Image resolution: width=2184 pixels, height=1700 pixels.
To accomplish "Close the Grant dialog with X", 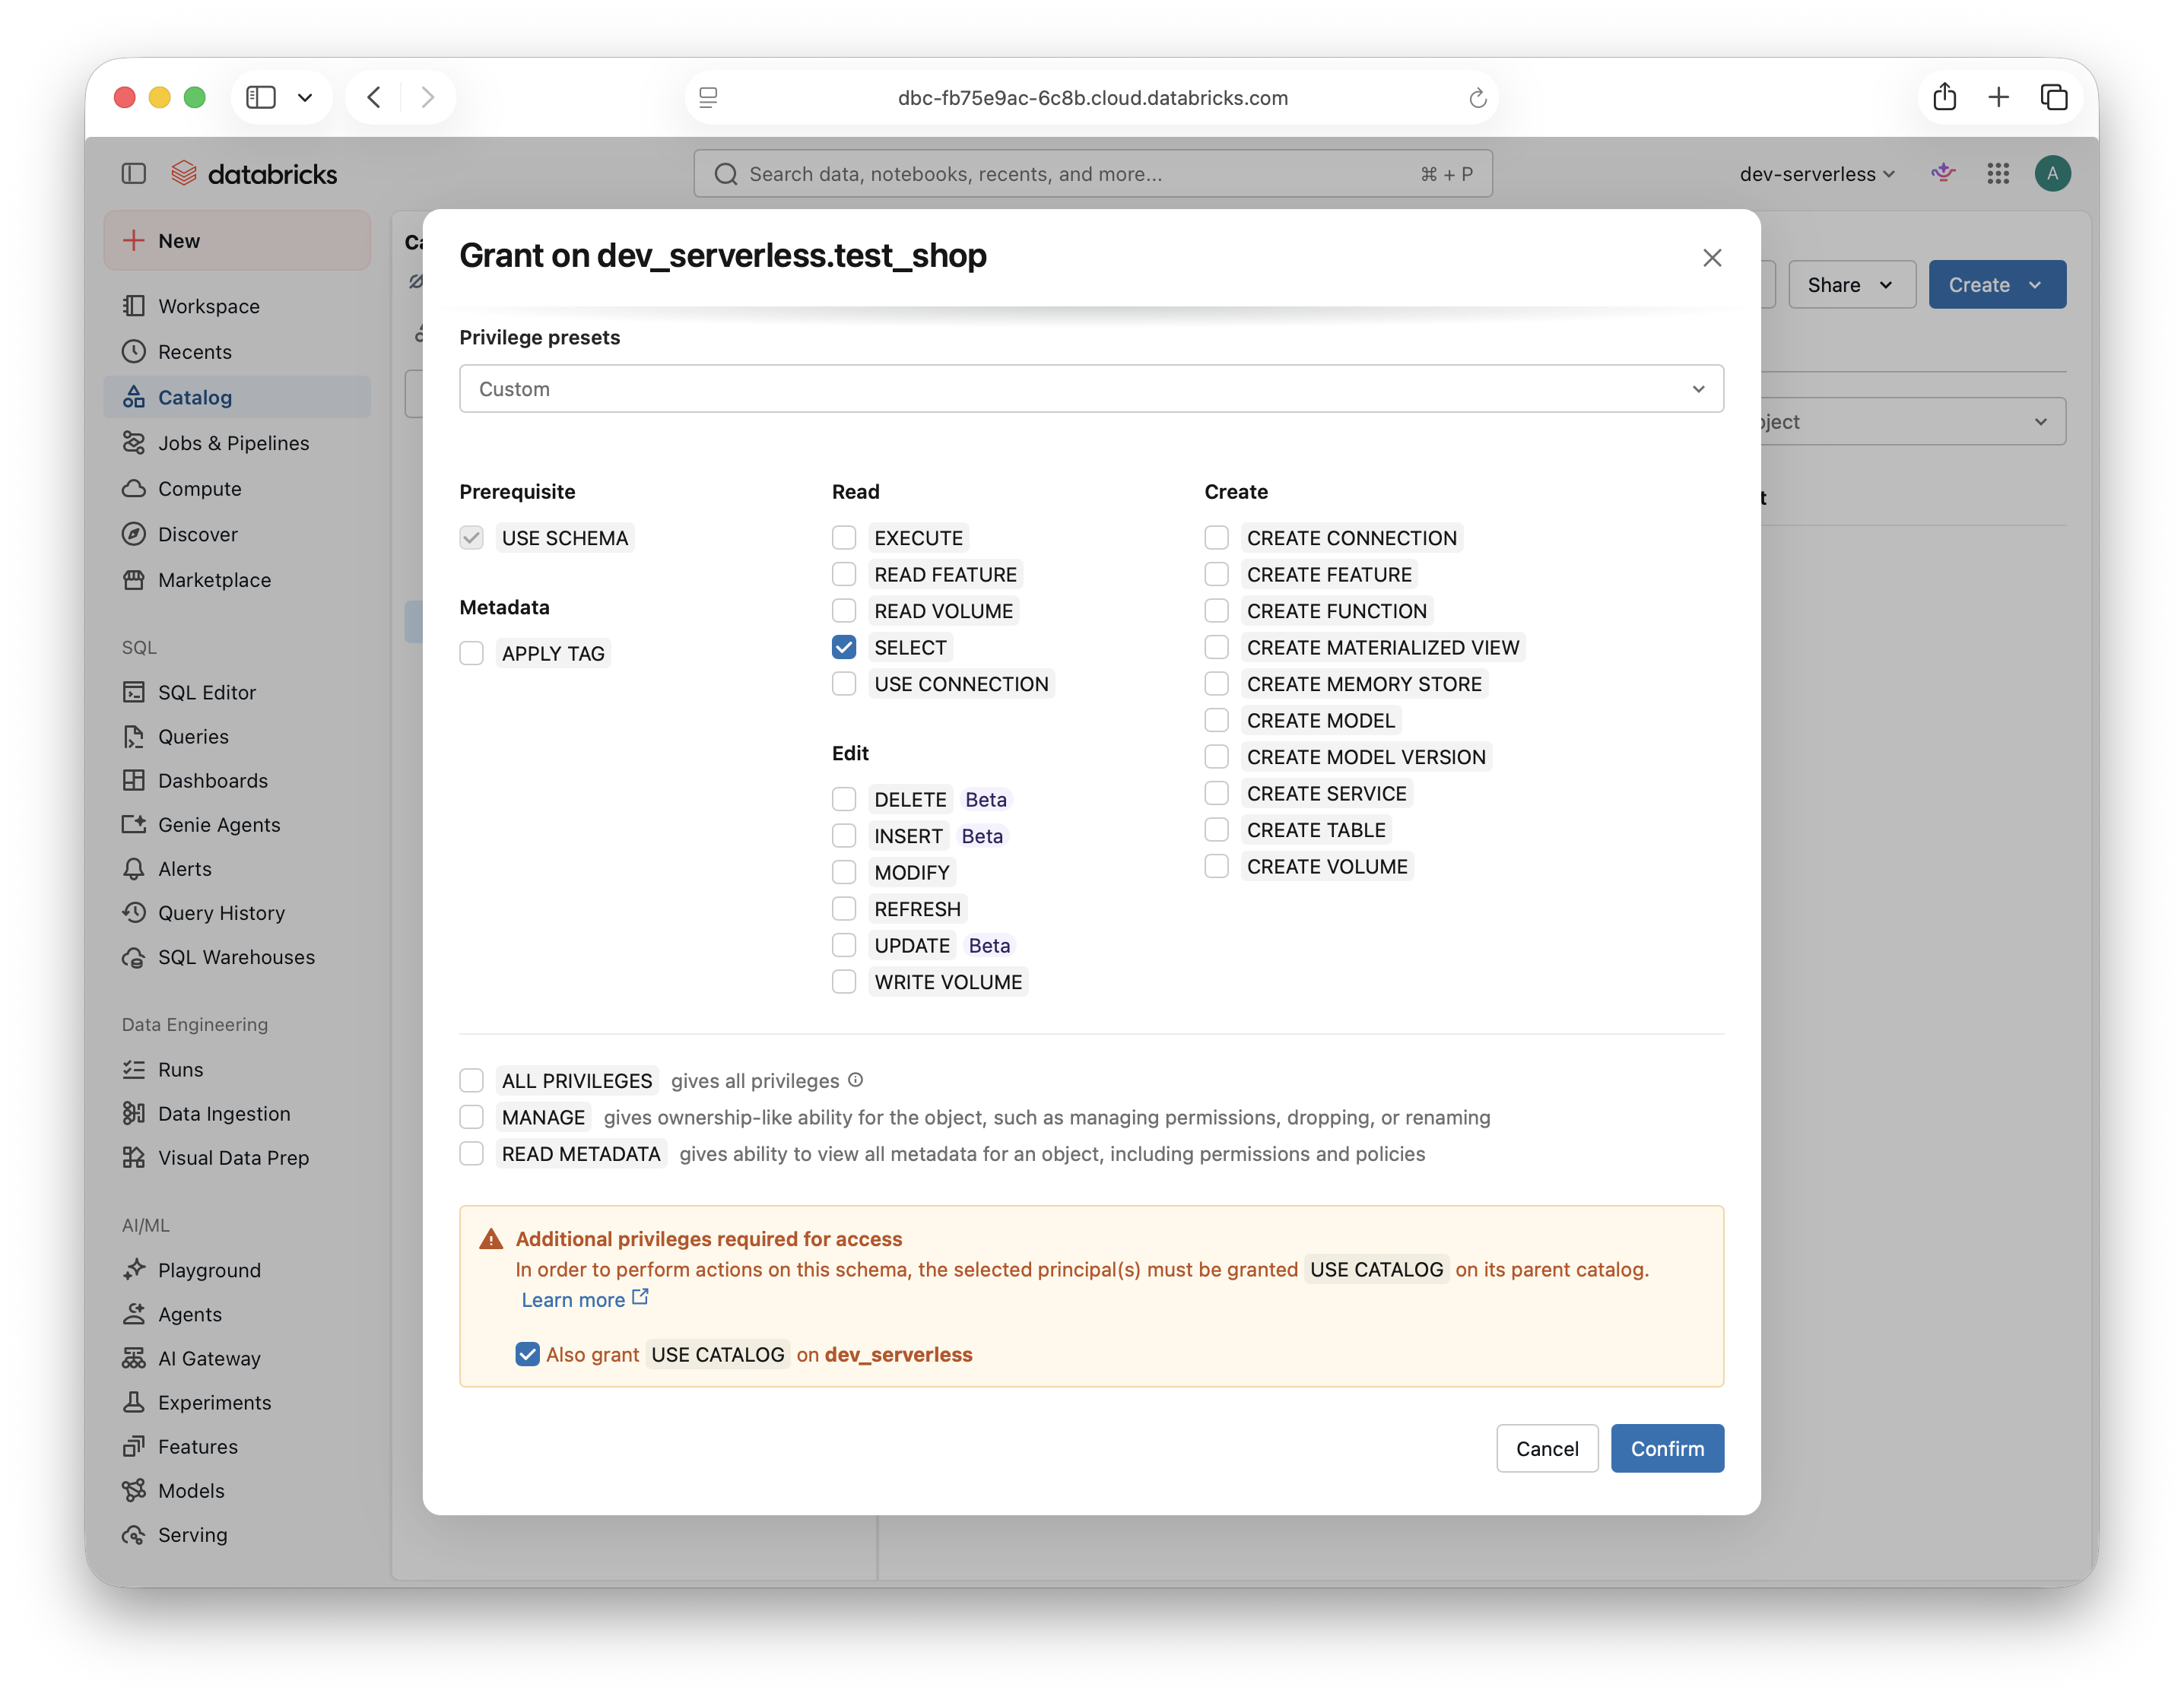I will click(x=1712, y=257).
